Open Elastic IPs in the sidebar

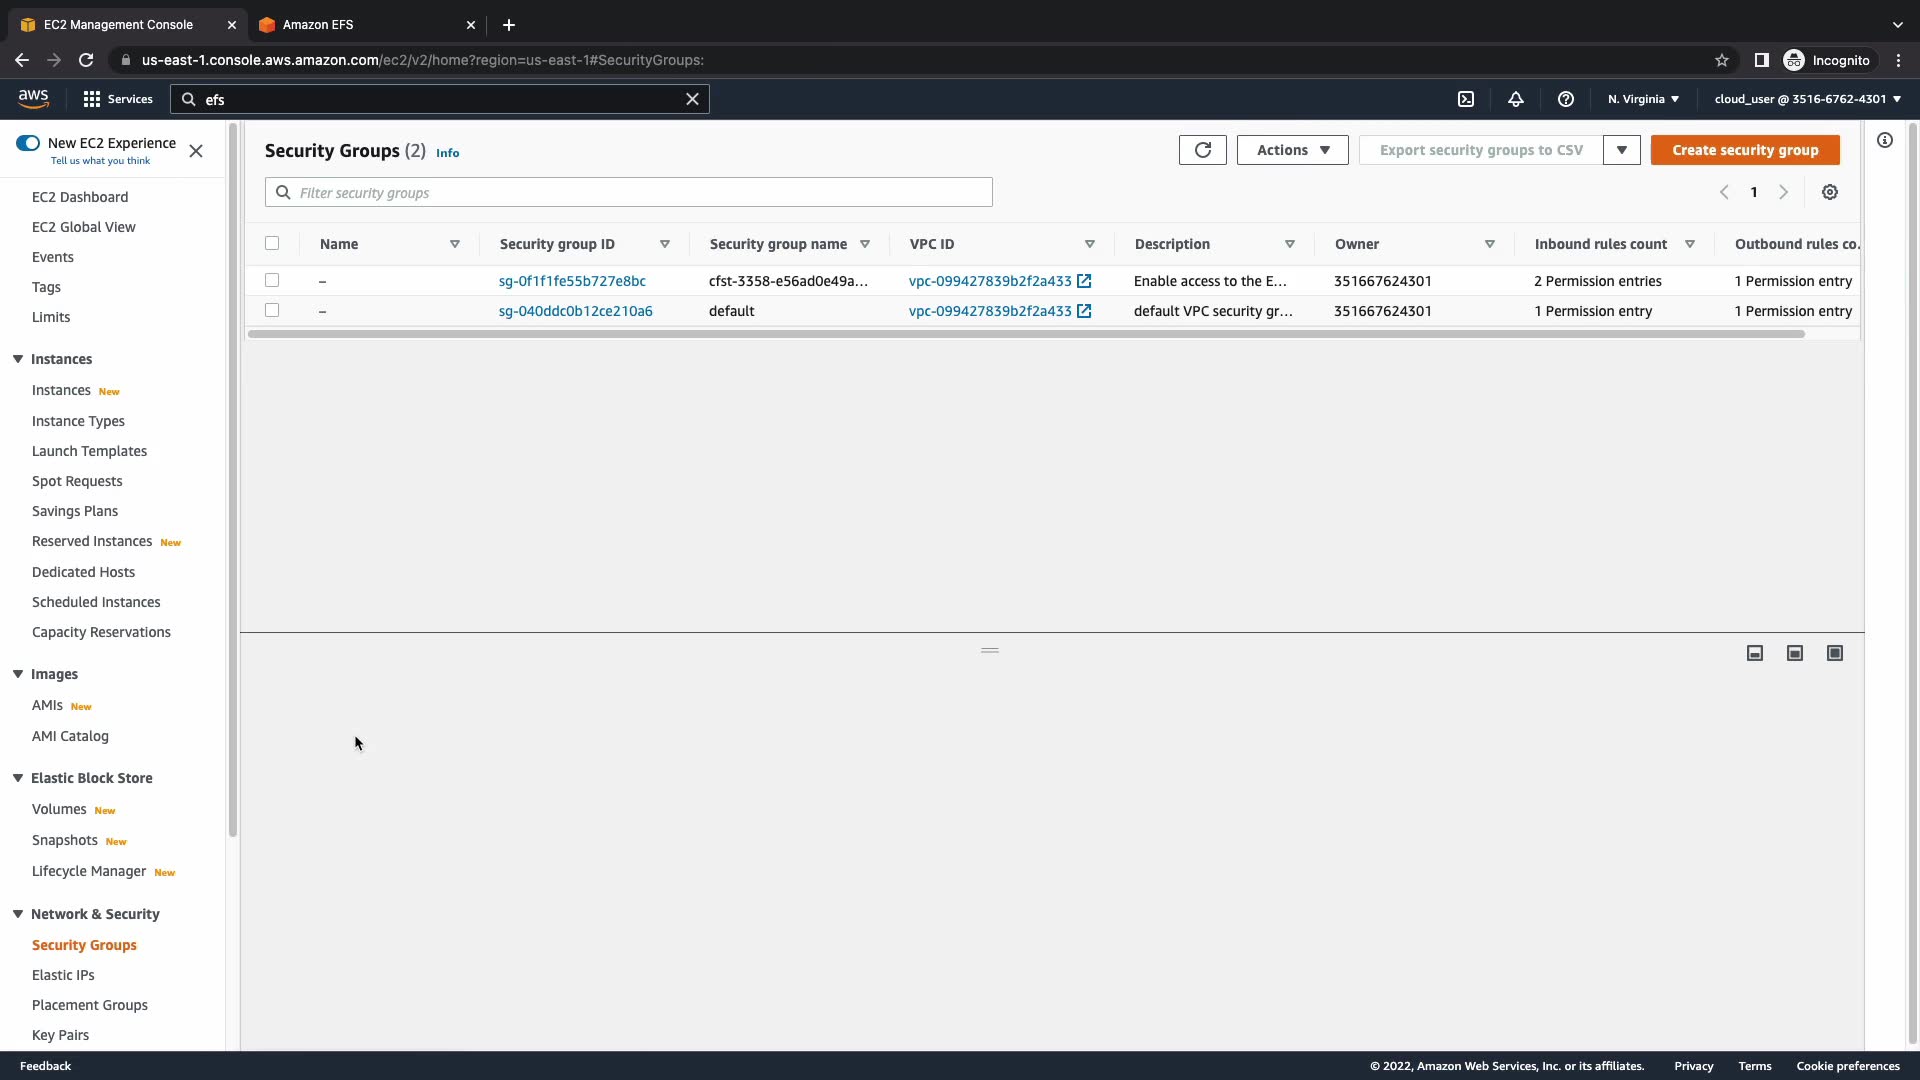click(63, 975)
